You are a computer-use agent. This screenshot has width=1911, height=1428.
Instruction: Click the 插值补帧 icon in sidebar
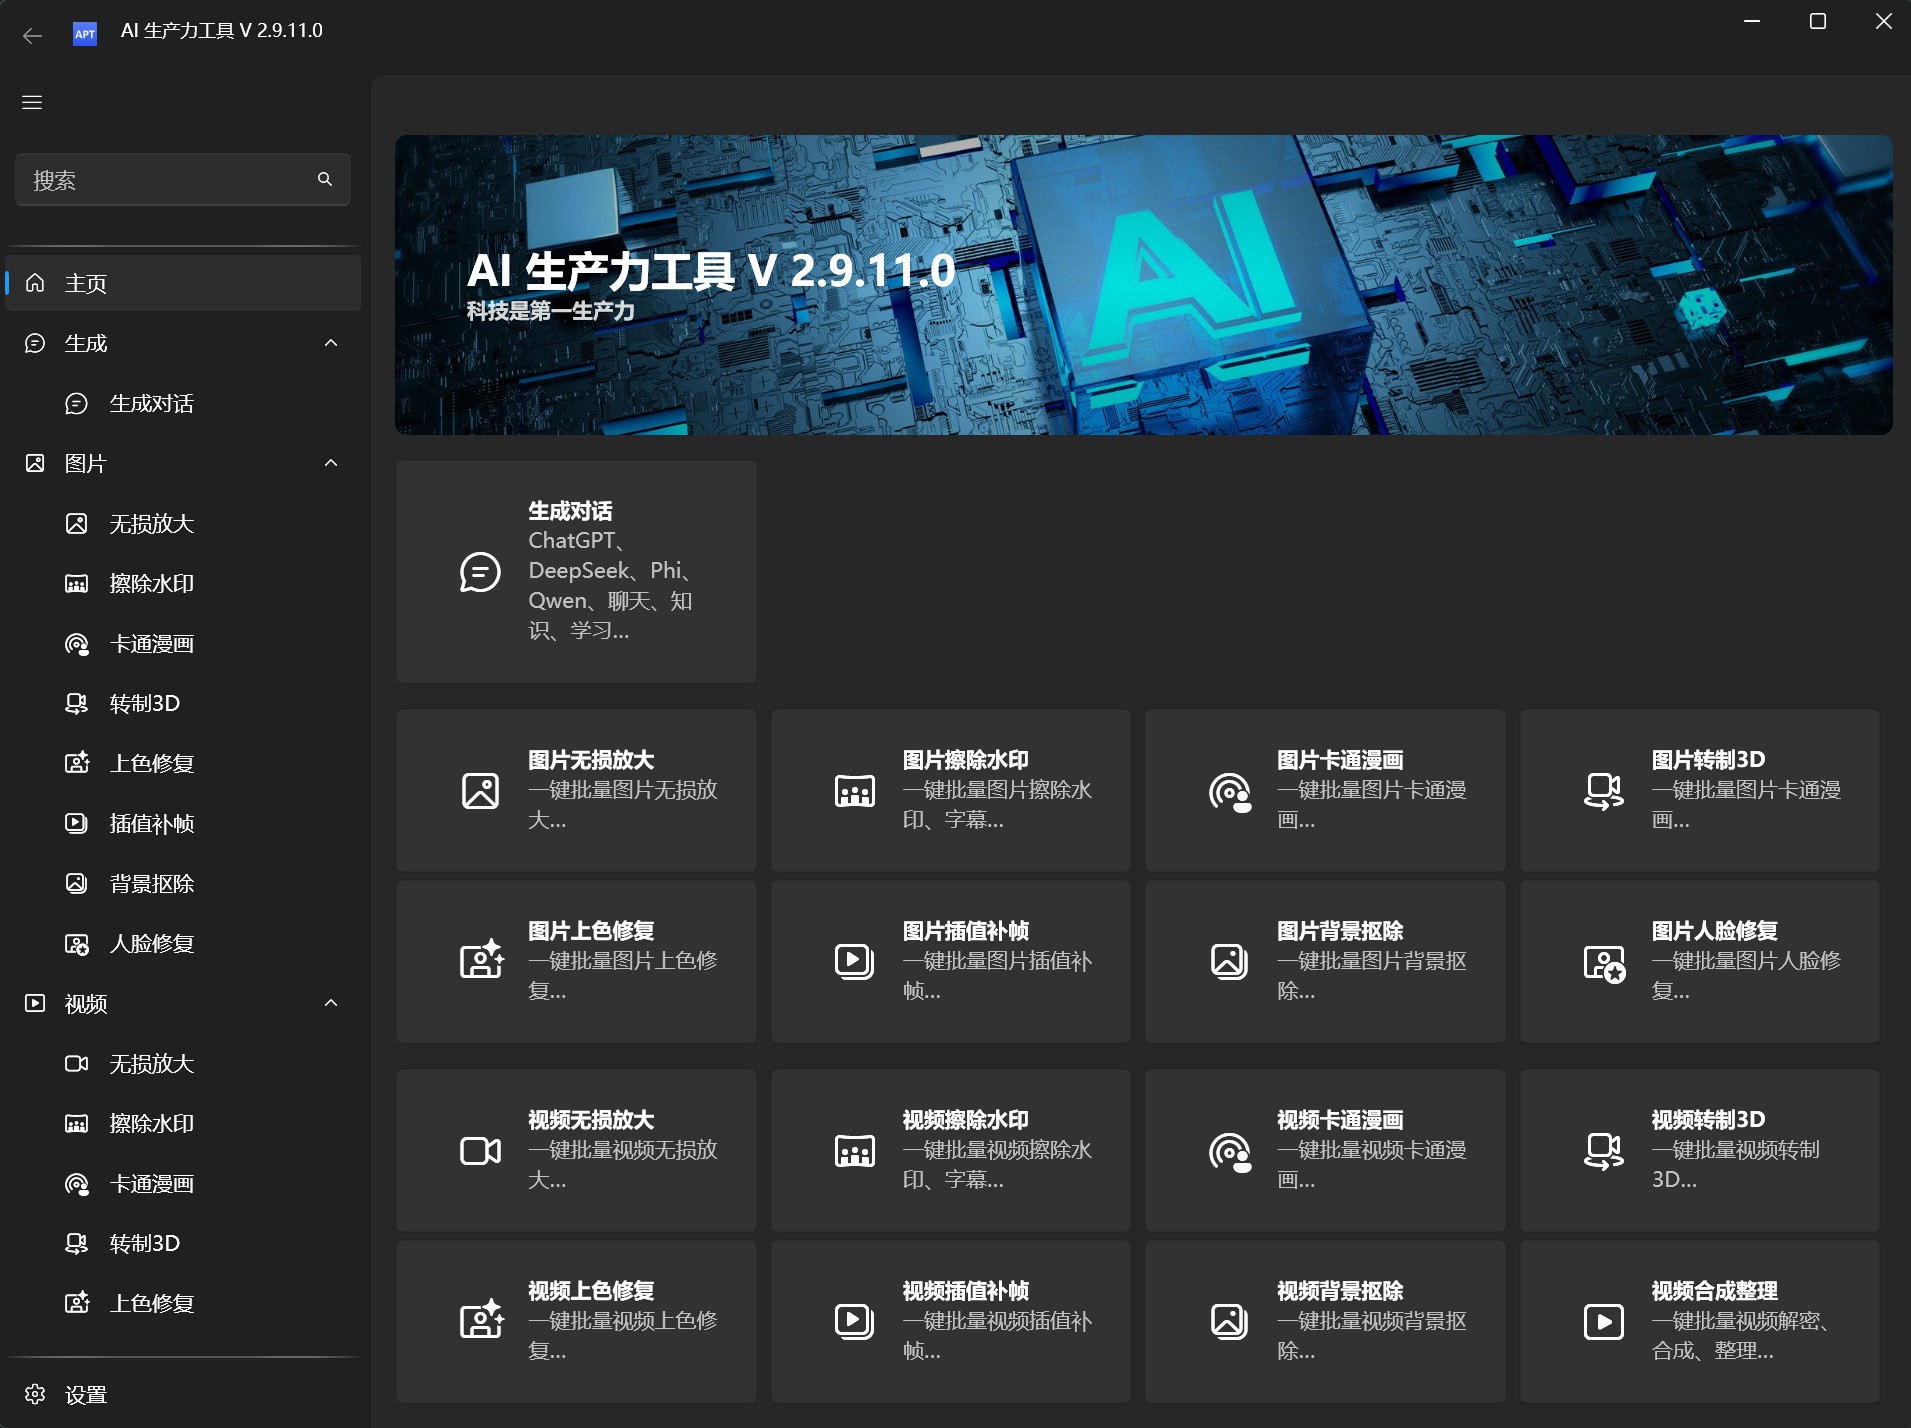[x=77, y=823]
